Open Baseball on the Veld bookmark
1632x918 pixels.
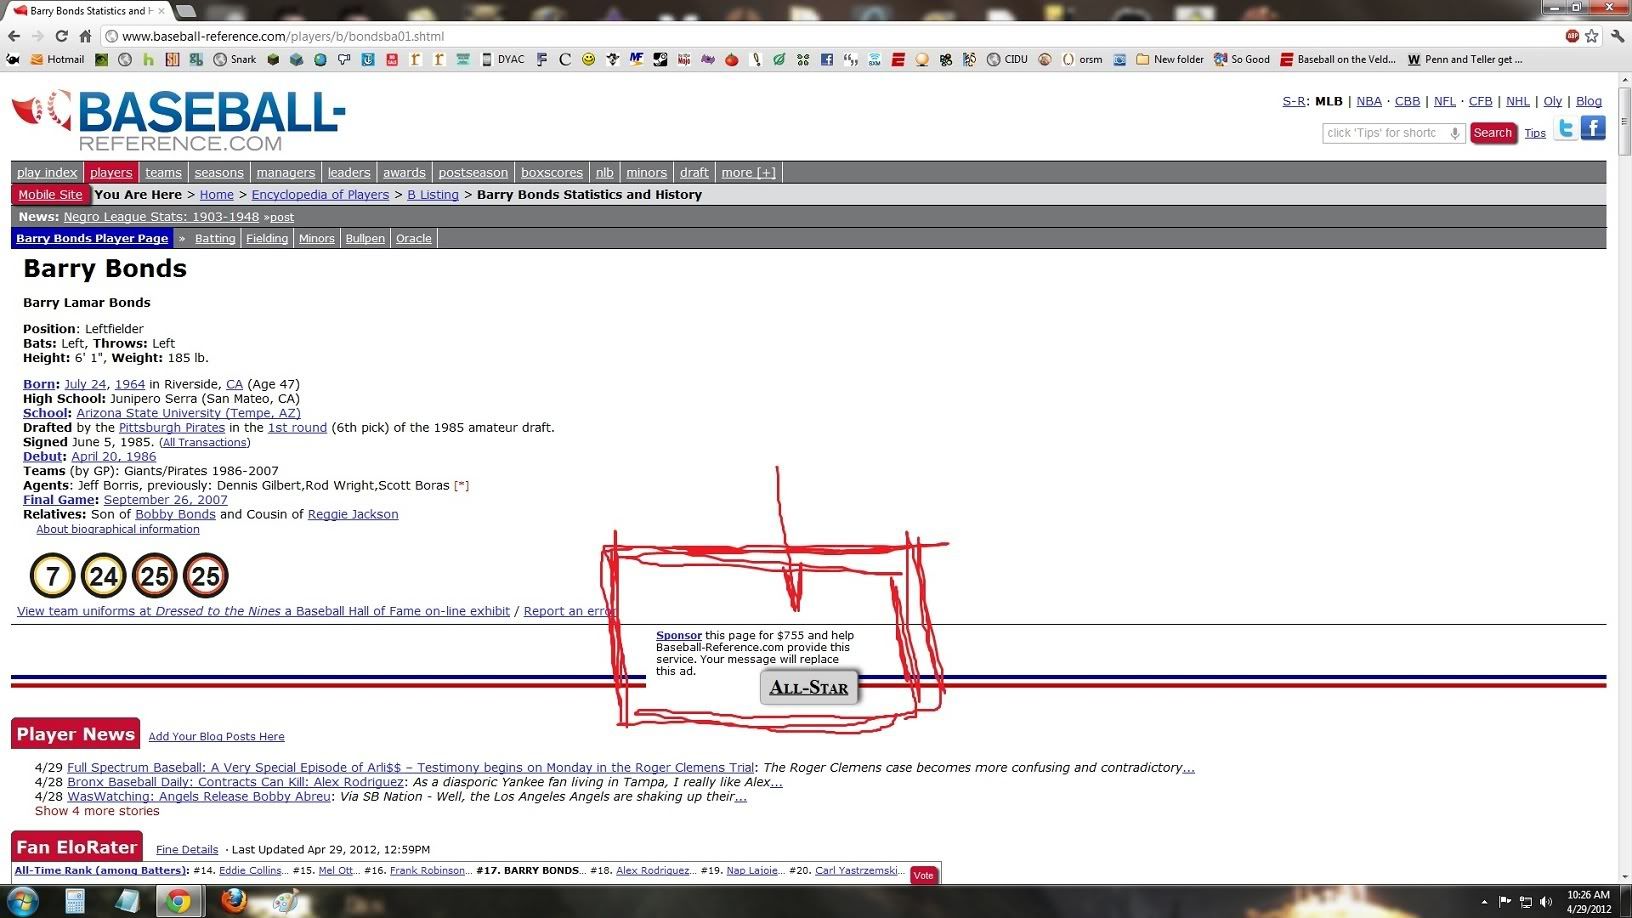(x=1338, y=60)
